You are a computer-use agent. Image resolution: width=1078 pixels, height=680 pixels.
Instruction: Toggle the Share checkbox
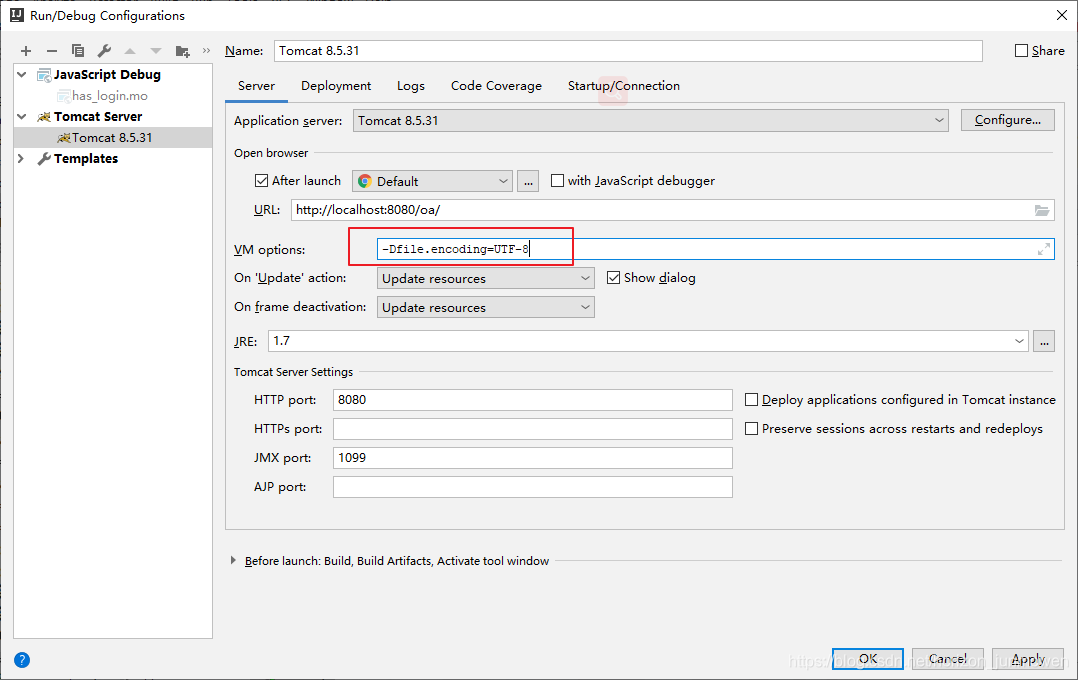(1022, 51)
